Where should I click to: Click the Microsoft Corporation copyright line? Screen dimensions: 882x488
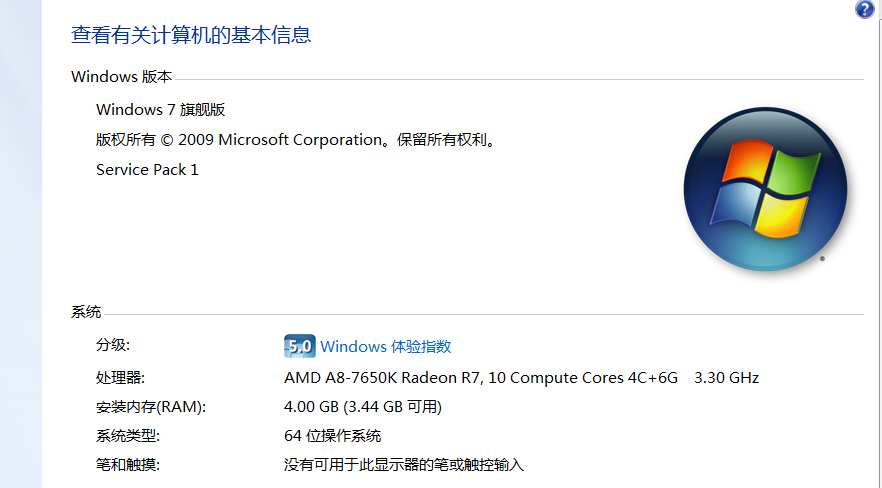pyautogui.click(x=296, y=140)
